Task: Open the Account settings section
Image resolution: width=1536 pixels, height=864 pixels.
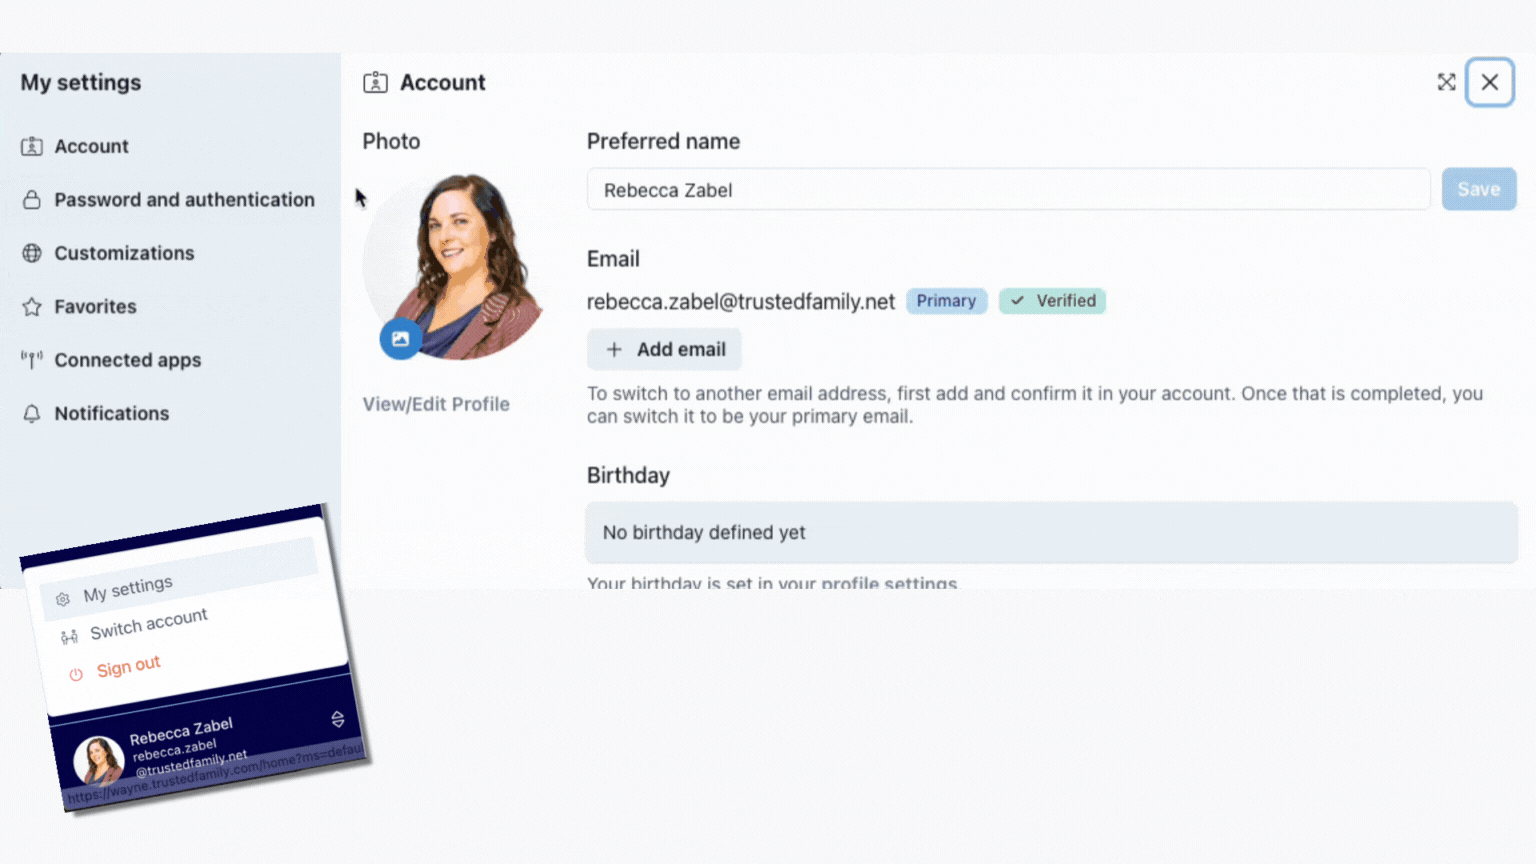Action: [91, 146]
